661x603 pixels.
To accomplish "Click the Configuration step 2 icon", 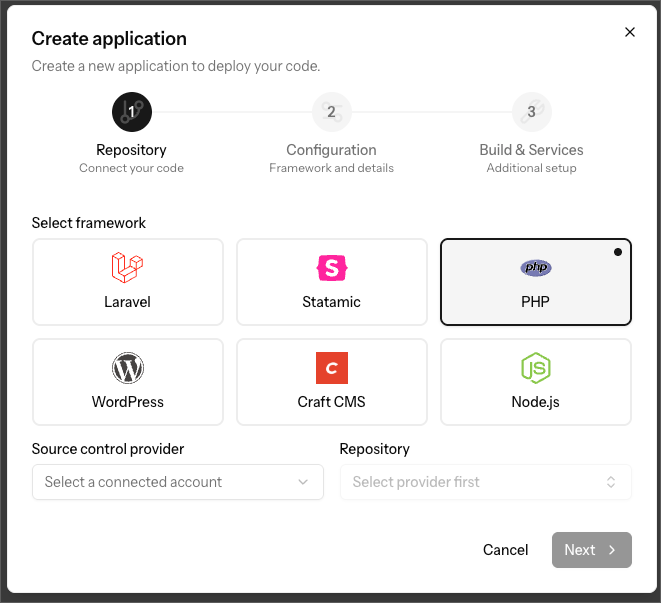I will (331, 112).
